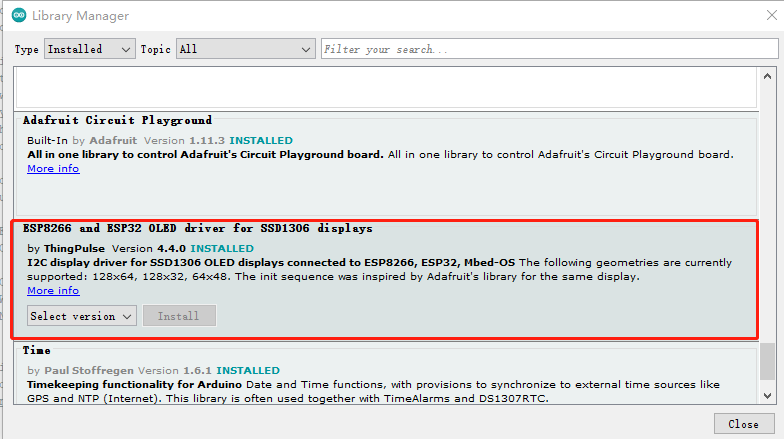Screen dimensions: 784x439
Task: Close the Library Manager window with X
Action: tap(772, 16)
